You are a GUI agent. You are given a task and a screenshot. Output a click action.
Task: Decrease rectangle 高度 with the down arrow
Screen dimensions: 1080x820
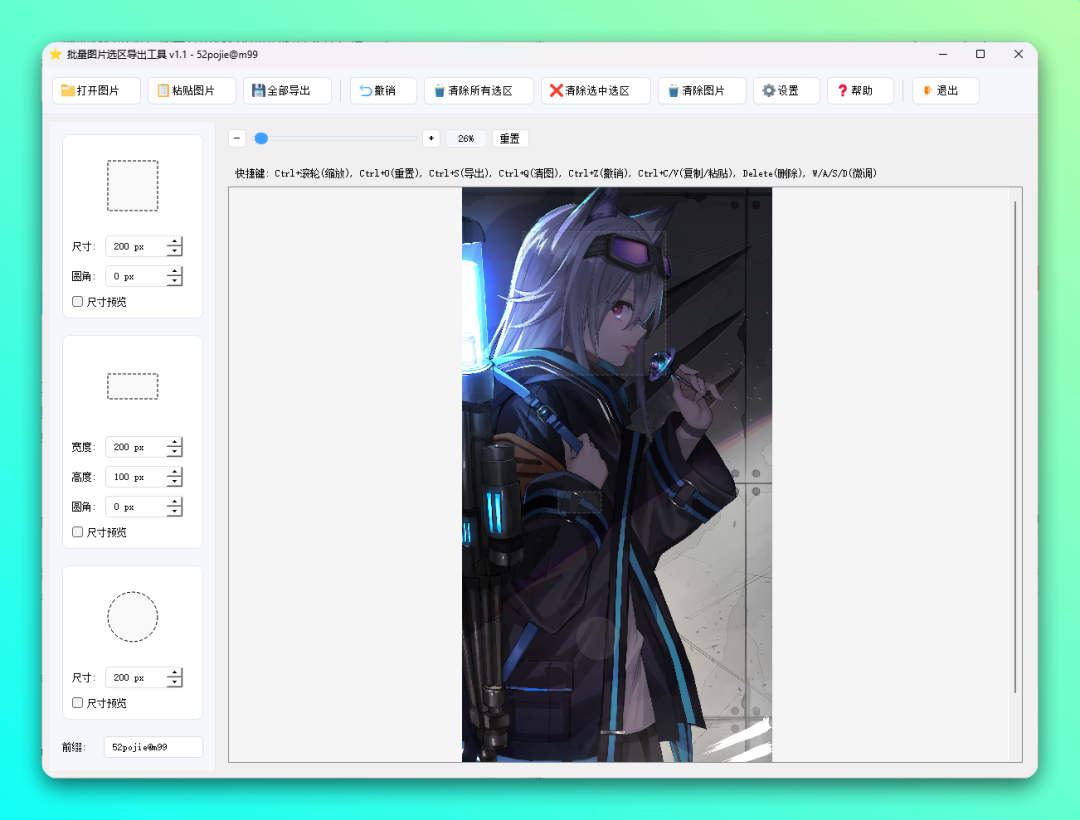pyautogui.click(x=175, y=482)
